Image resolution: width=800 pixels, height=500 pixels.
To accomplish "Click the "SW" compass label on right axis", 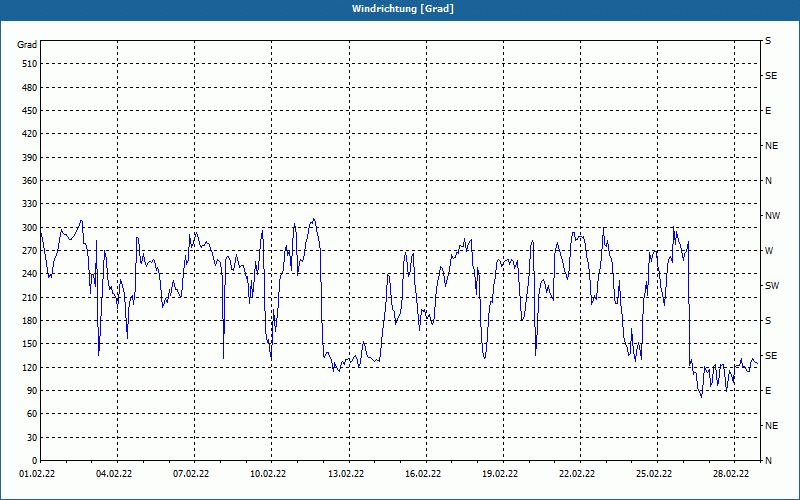I will click(772, 286).
